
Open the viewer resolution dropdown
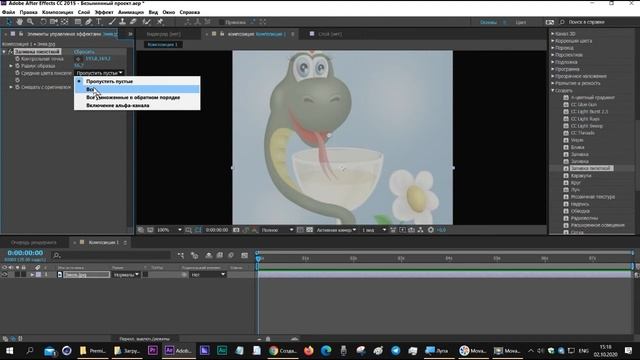click(x=277, y=230)
